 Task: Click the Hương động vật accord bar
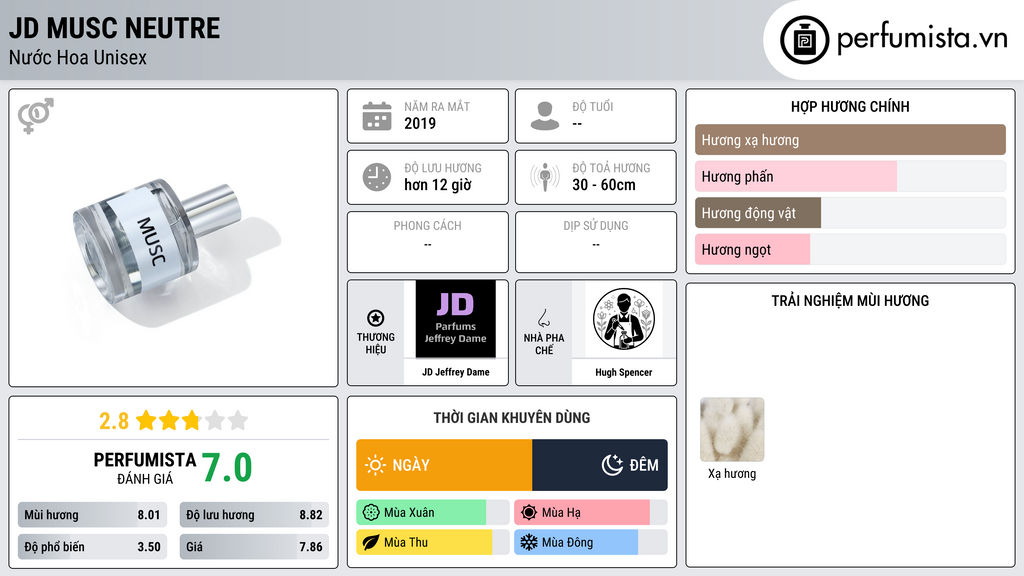tap(850, 213)
